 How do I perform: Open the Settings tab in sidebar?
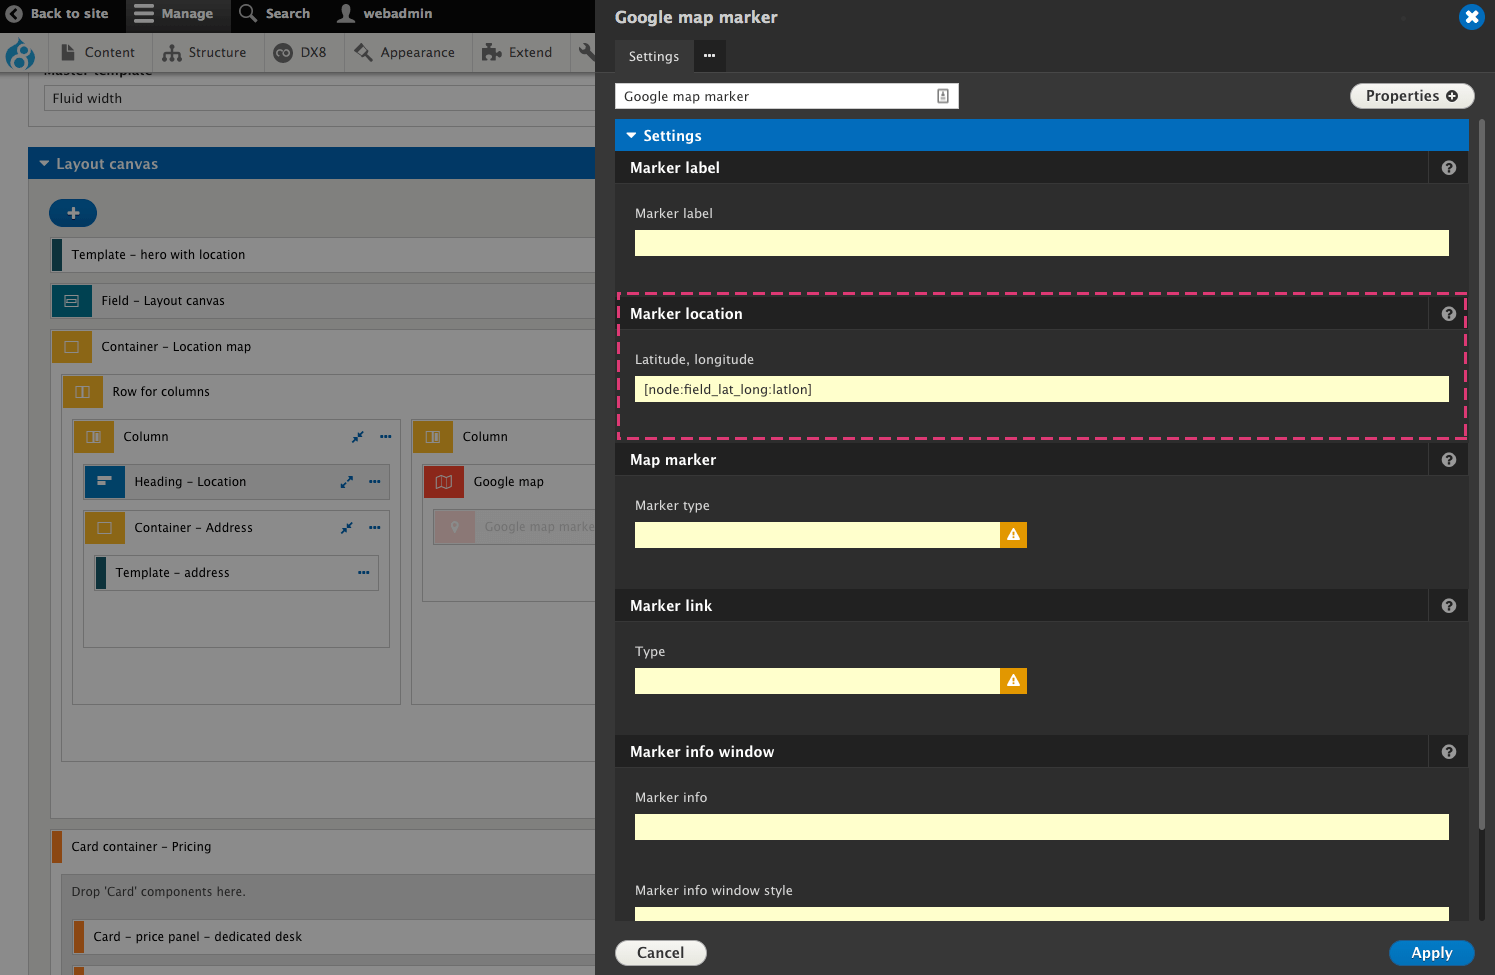click(653, 57)
